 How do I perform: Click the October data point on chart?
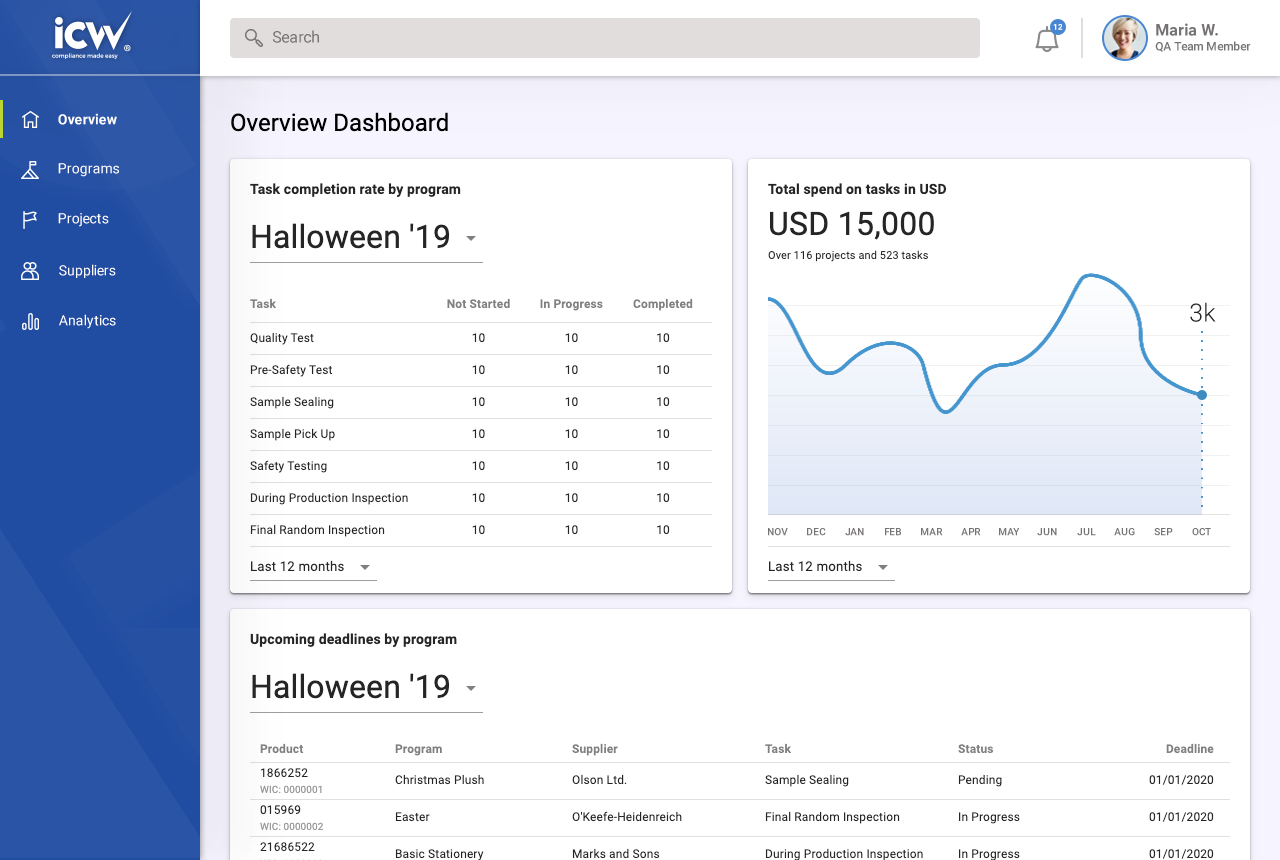(1202, 395)
